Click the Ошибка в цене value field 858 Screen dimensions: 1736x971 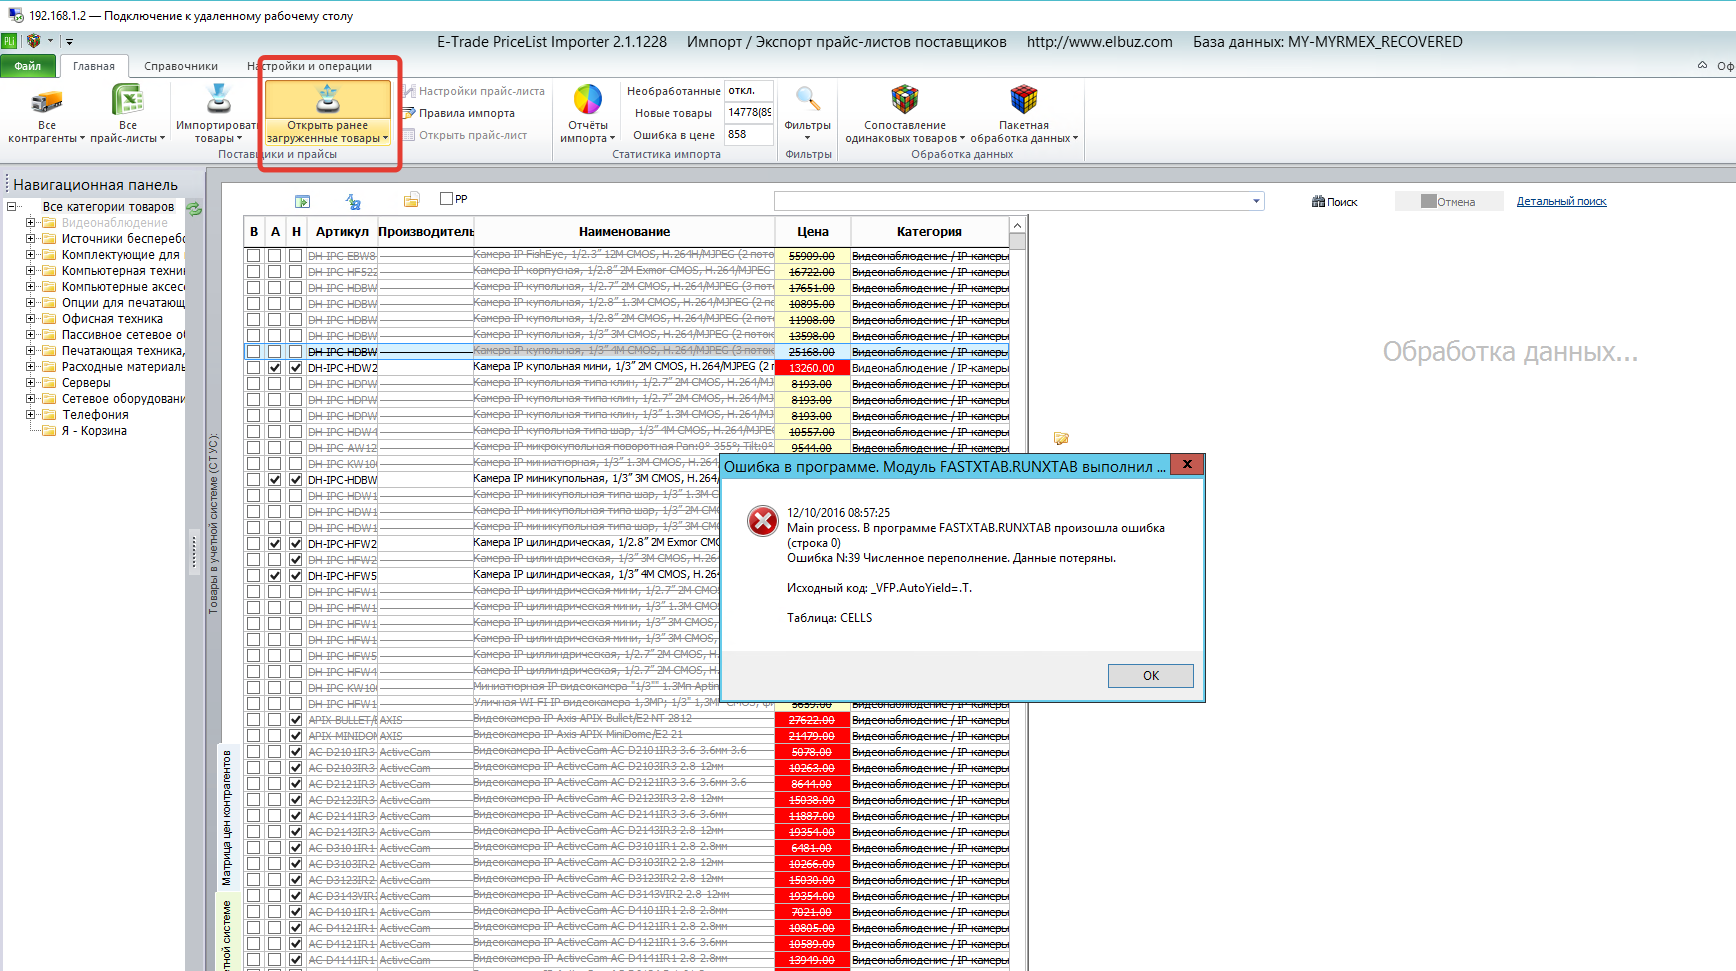[x=749, y=135]
